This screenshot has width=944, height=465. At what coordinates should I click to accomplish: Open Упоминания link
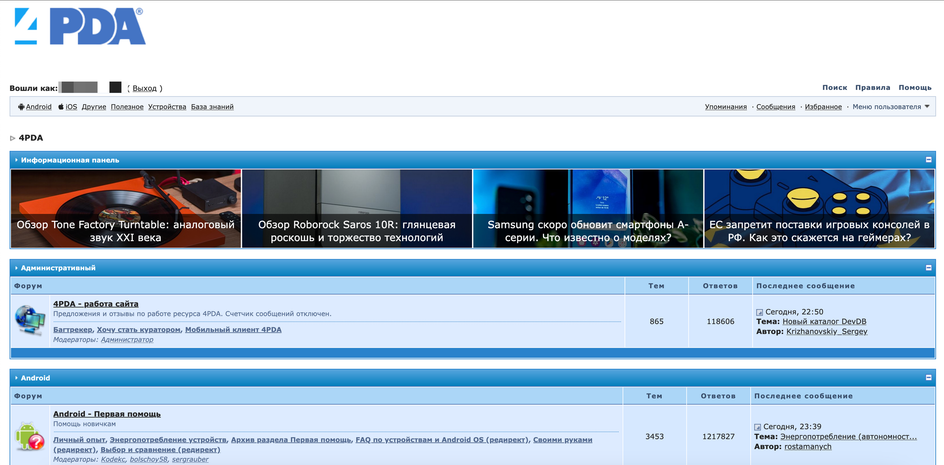tap(726, 107)
